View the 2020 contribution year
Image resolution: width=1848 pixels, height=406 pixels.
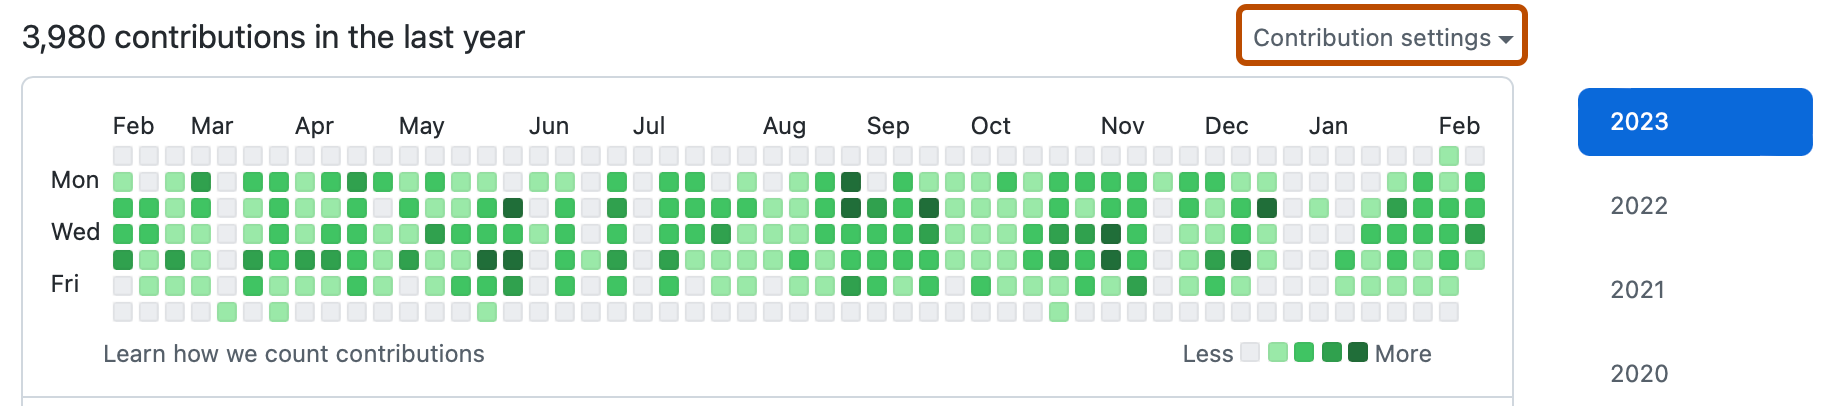1639,374
